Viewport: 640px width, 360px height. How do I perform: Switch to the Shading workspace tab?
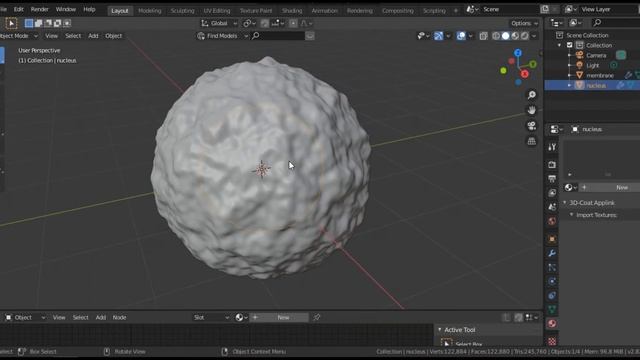tap(292, 11)
